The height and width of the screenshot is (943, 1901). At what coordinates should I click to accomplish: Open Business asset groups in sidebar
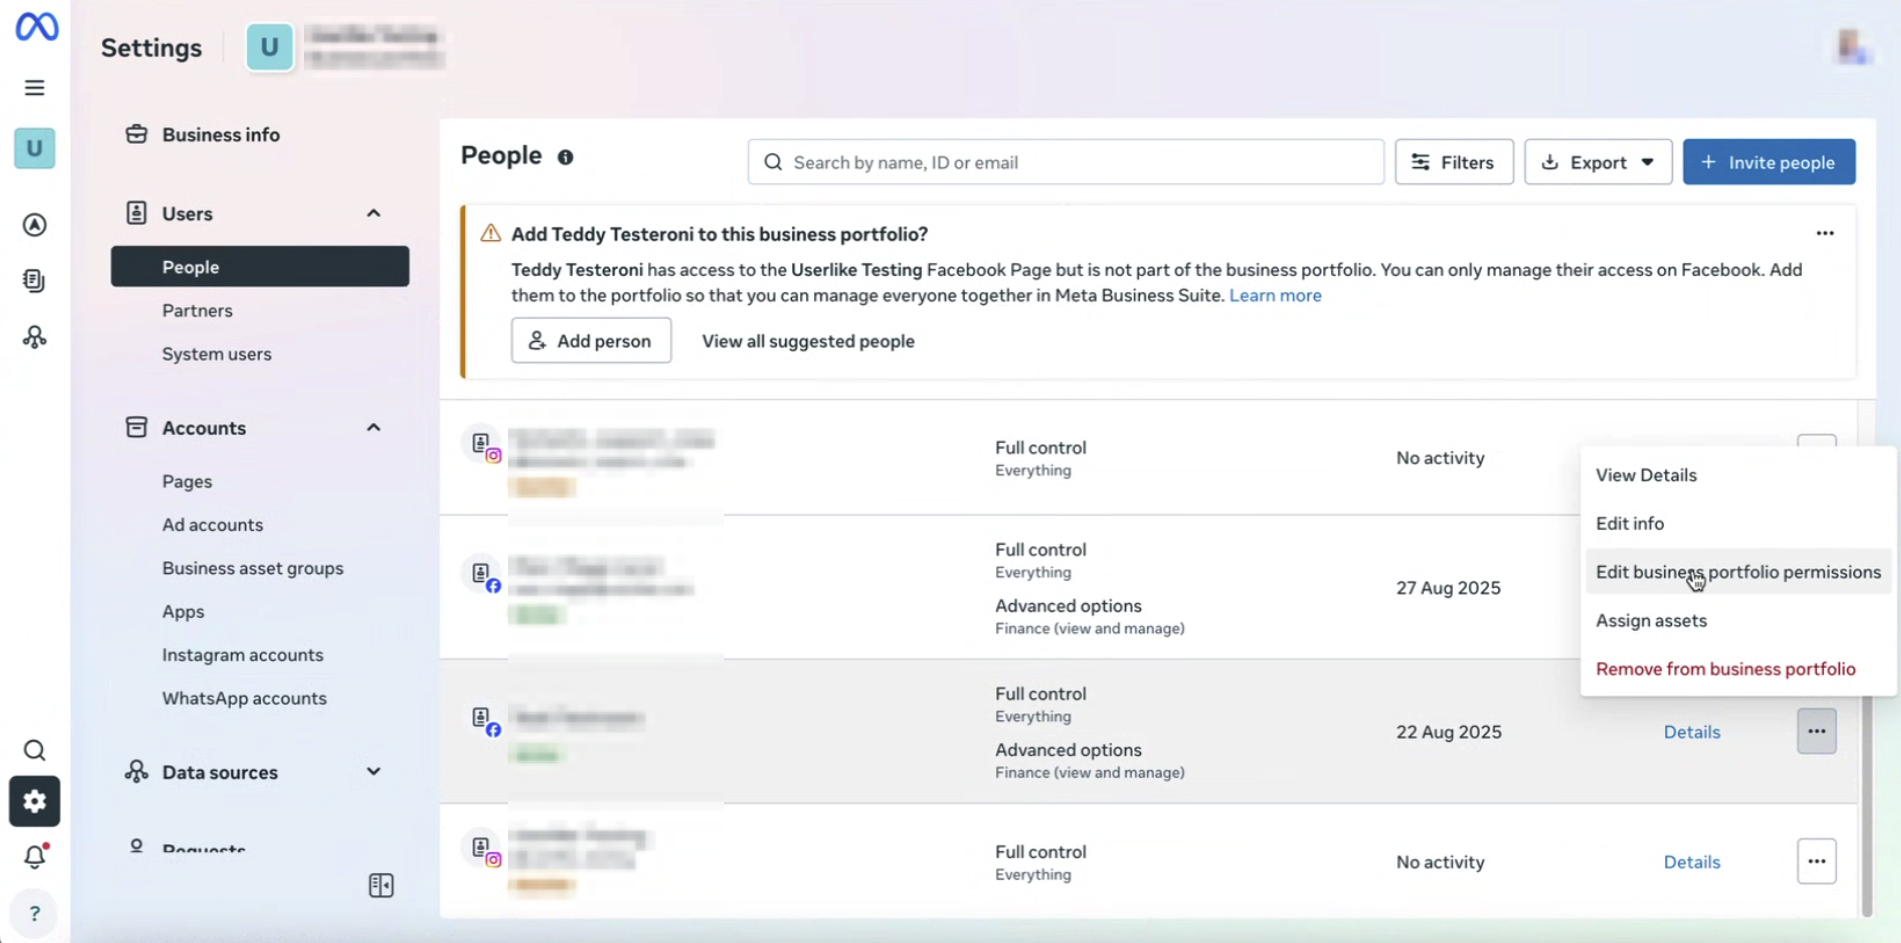coord(253,568)
